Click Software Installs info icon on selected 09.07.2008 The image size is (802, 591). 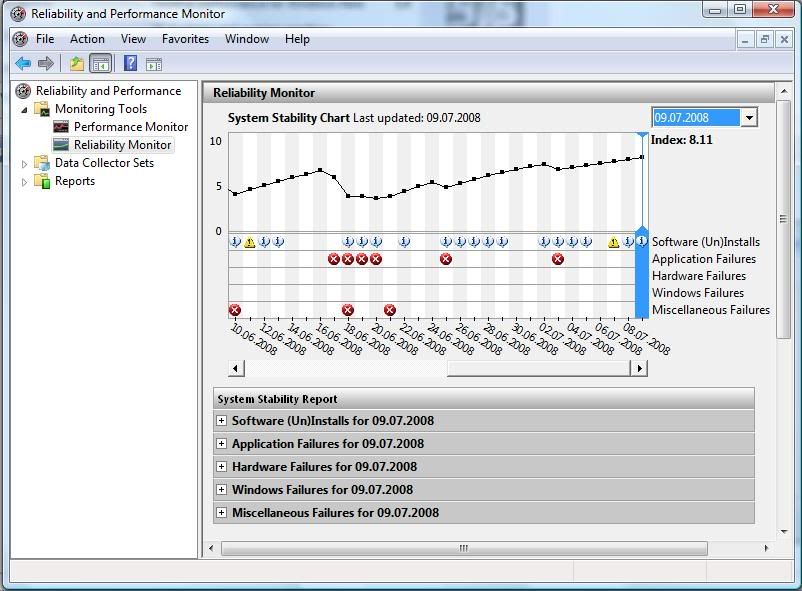click(642, 242)
